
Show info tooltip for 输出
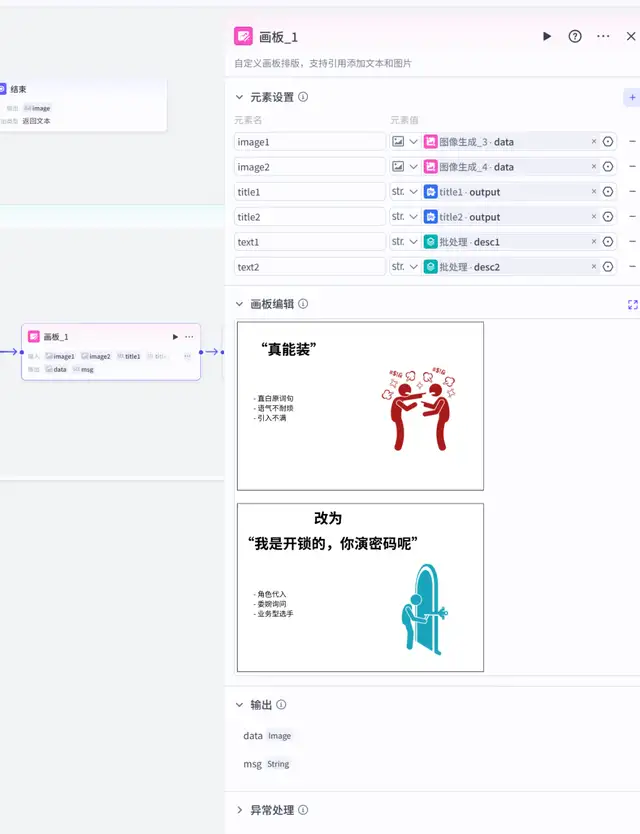click(x=281, y=705)
